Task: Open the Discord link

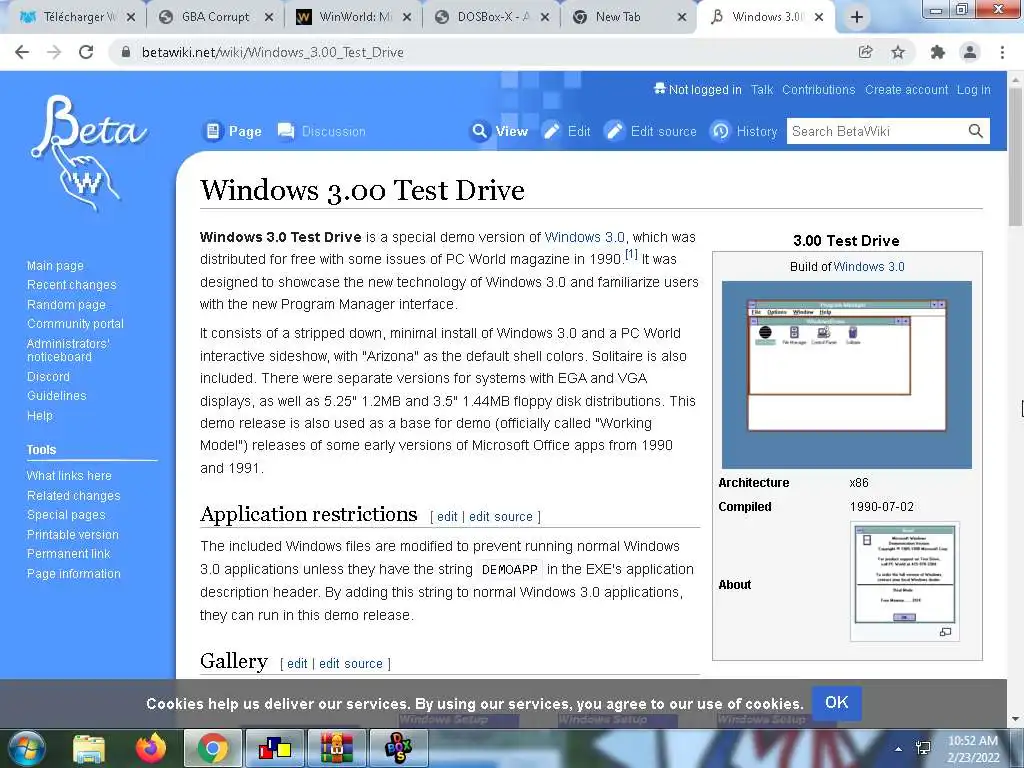Action: [48, 376]
